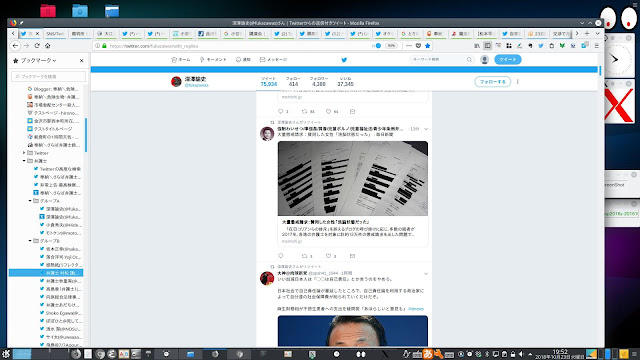This screenshot has width=640, height=360.
Task: Click the blue Twitter extension icon in toolbar
Action: (541, 46)
